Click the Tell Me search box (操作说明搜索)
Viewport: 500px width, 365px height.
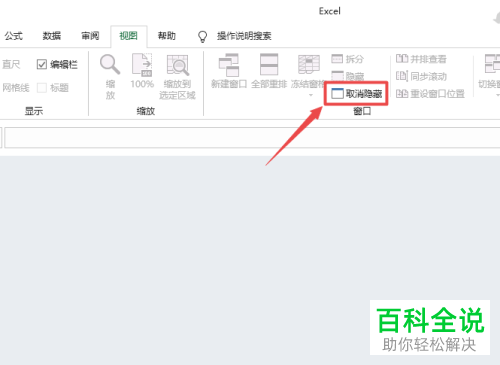[x=244, y=36]
